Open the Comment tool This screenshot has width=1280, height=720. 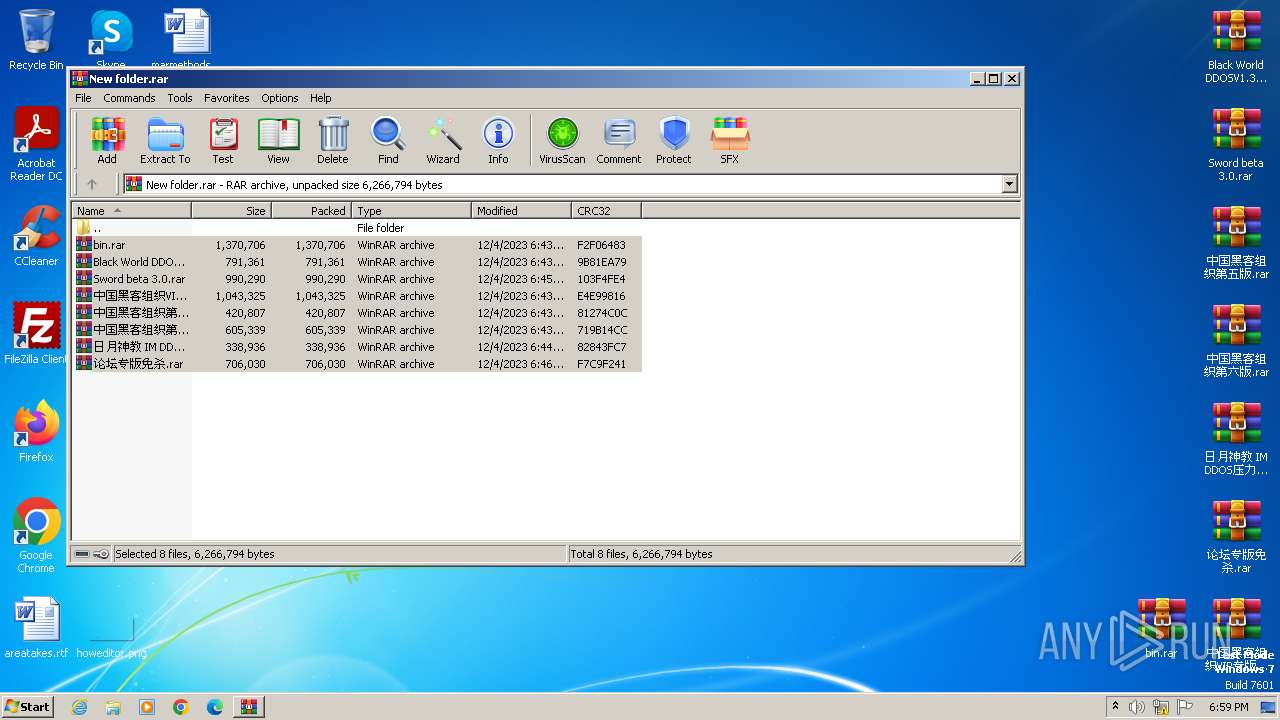pos(619,140)
